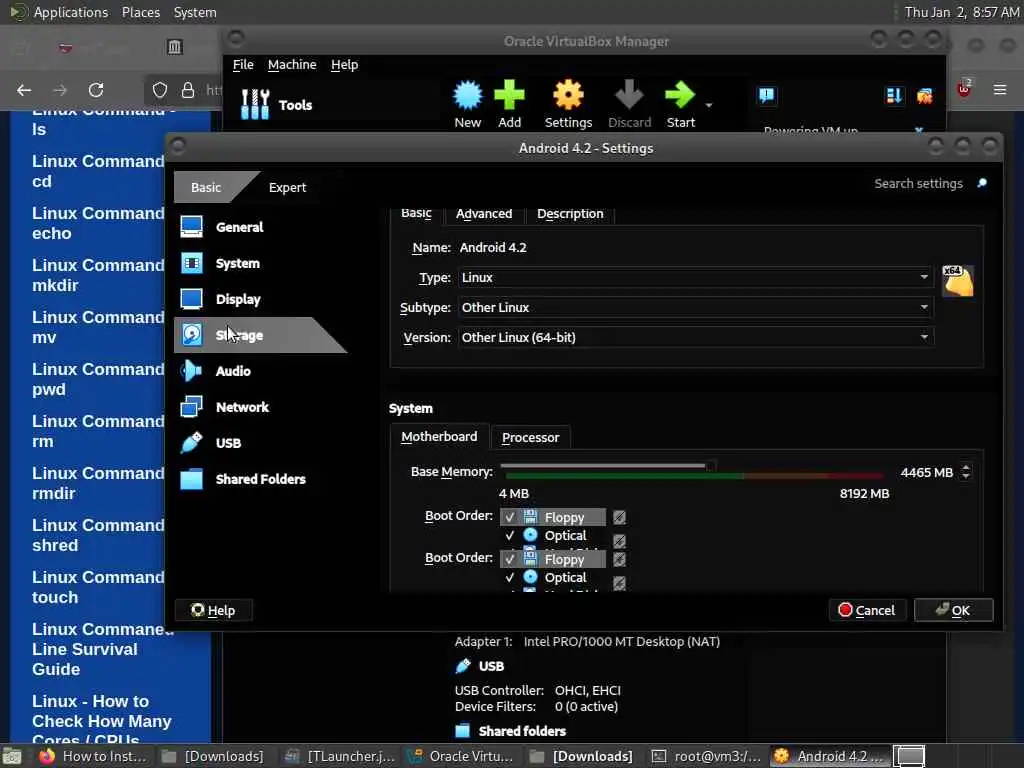The image size is (1024, 768).
Task: Open the System settings category
Action: click(221, 263)
